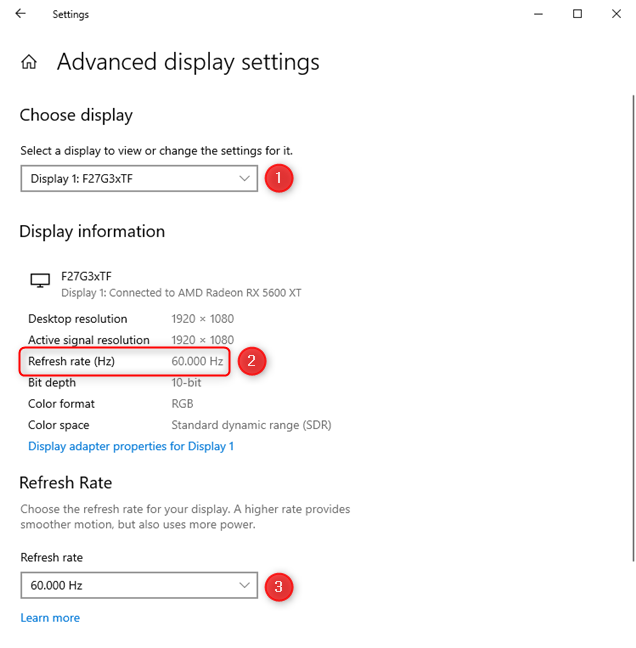
Task: Click the red numbered marker 3
Action: click(279, 586)
